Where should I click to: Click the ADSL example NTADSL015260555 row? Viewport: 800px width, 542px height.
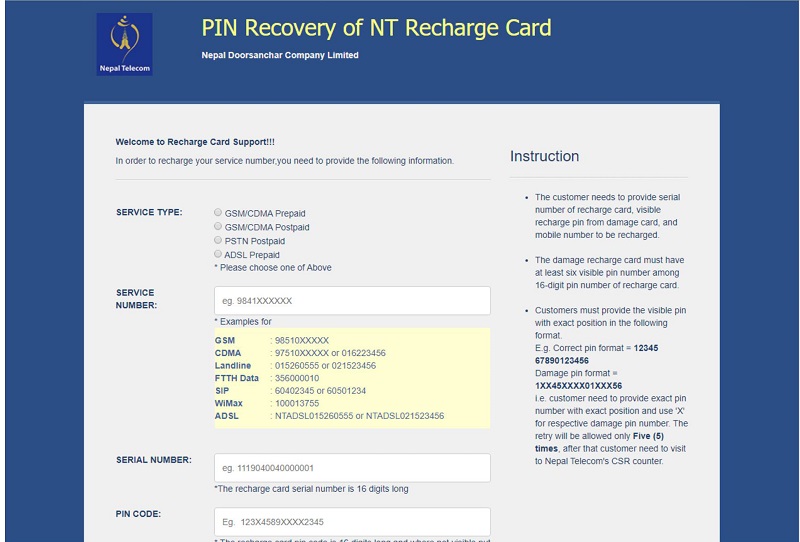click(330, 416)
